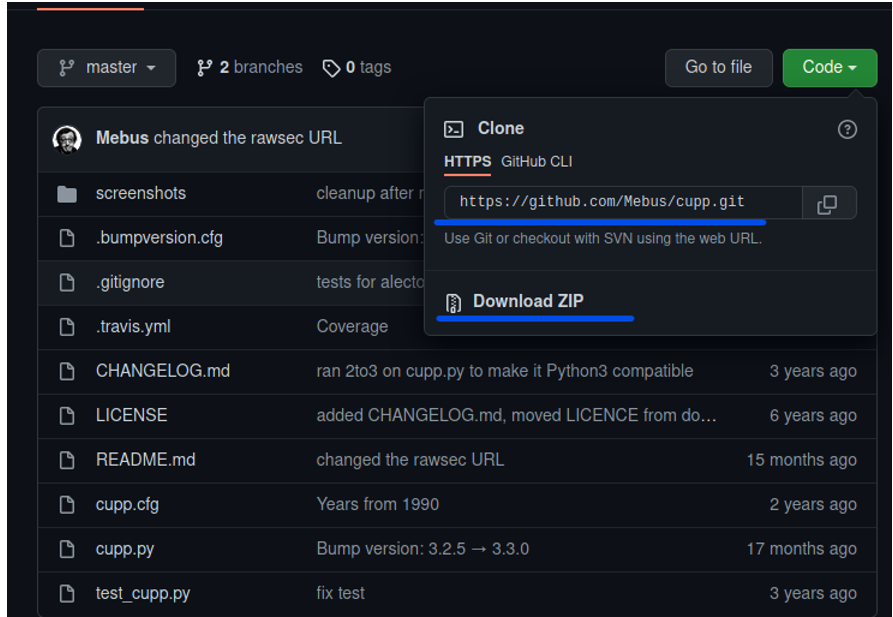Click the file icon beside cupp.py
Image resolution: width=893 pixels, height=617 pixels.
tap(67, 549)
